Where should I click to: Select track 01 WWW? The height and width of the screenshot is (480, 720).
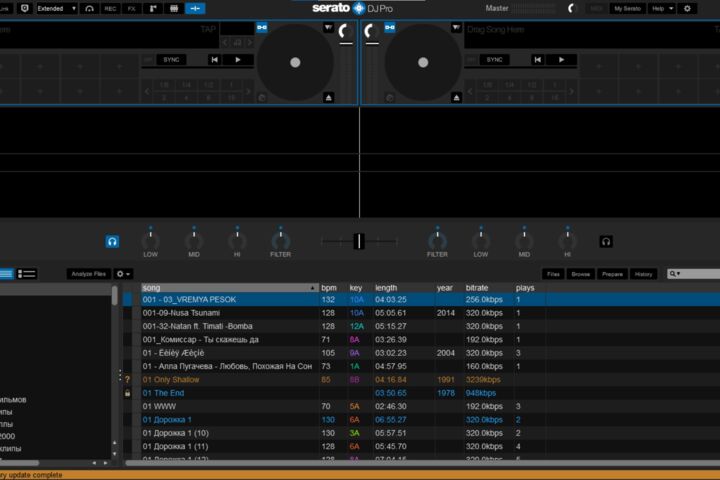coord(159,407)
